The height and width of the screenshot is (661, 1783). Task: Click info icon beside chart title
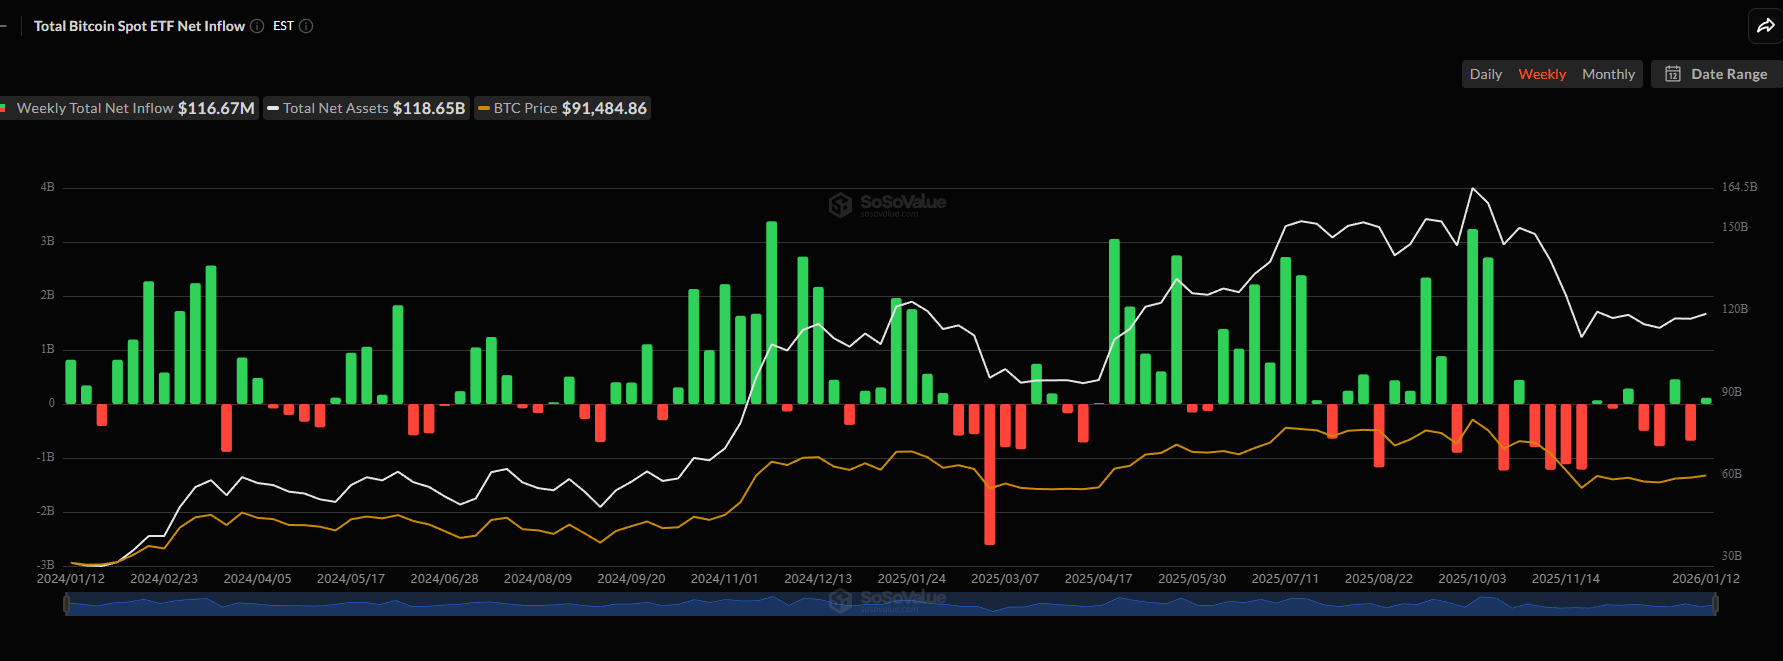pos(257,26)
